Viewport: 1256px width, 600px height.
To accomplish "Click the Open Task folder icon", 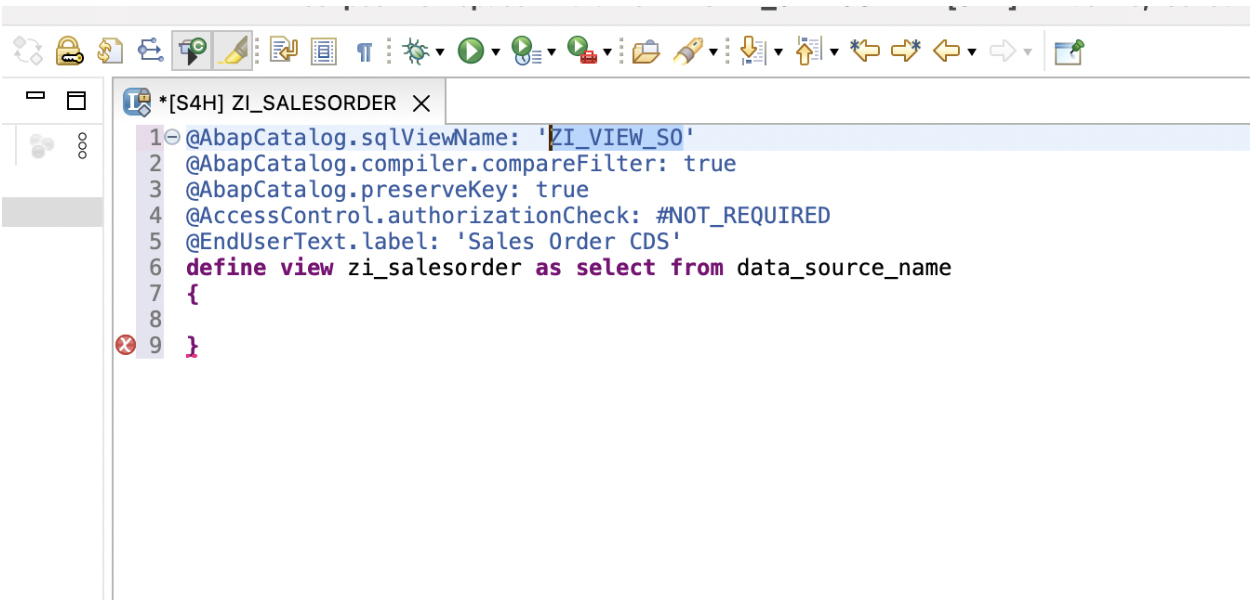I will coord(646,51).
